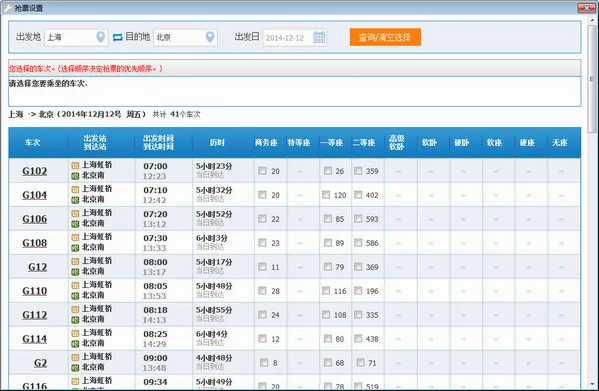Check G2 business seat checkbox (8)
The height and width of the screenshot is (391, 599).
(x=264, y=362)
